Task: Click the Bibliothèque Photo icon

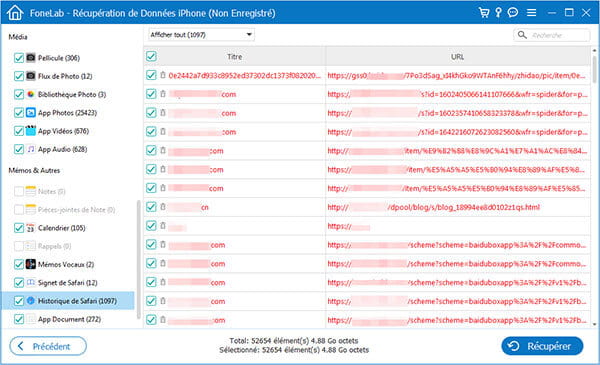Action: pos(31,94)
